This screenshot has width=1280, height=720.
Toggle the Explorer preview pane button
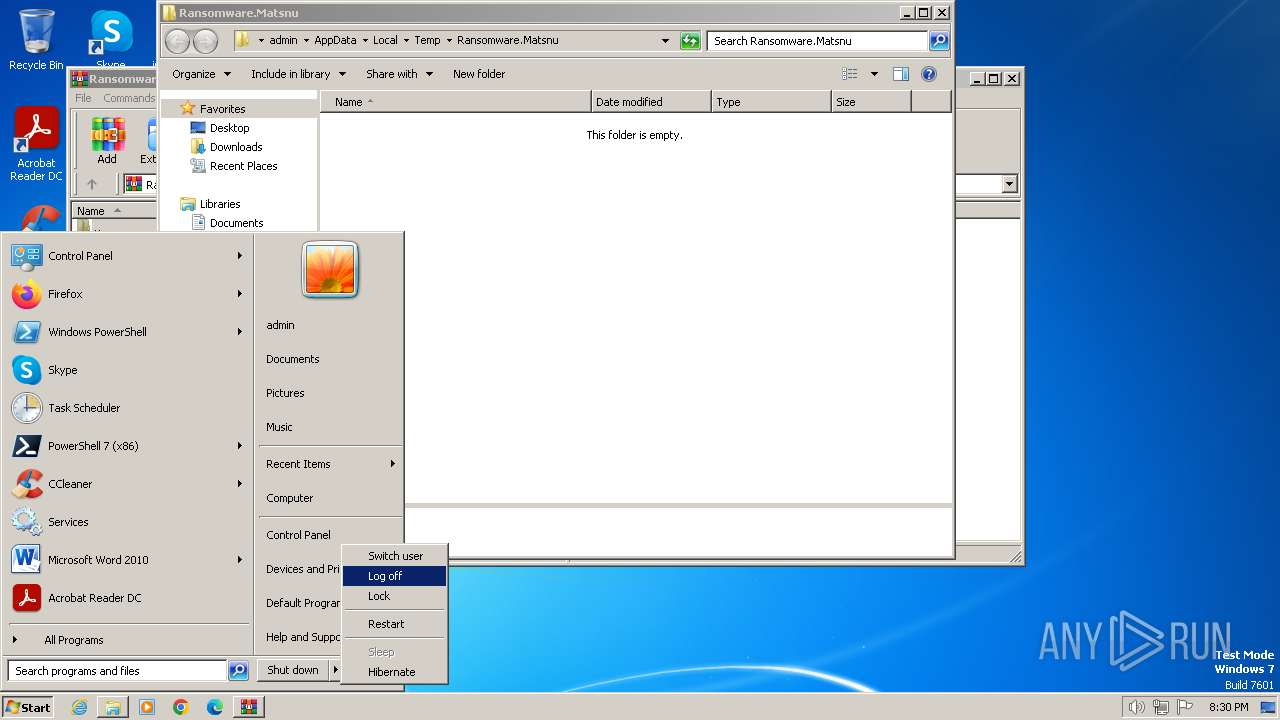point(901,74)
